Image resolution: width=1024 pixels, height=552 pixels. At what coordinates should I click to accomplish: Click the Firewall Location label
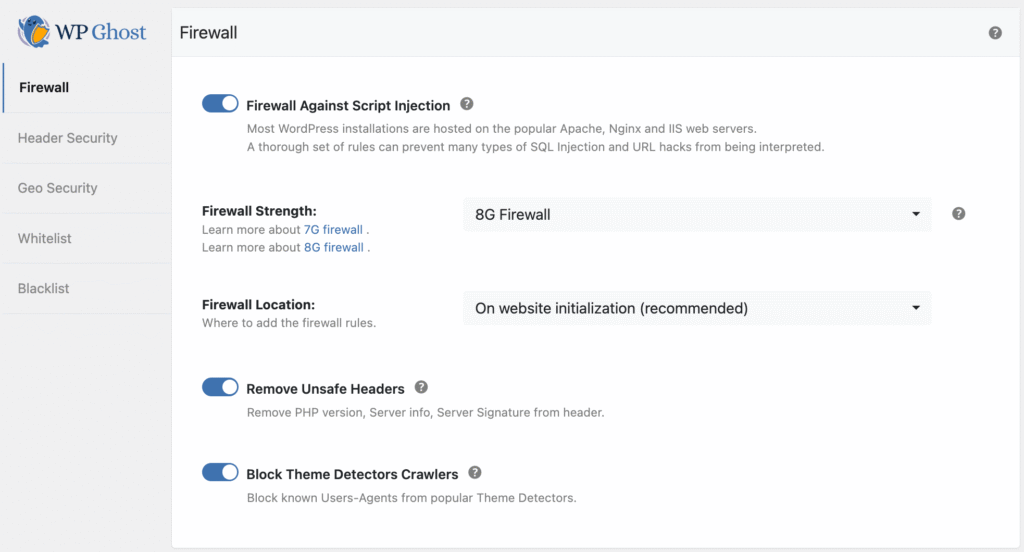point(259,304)
